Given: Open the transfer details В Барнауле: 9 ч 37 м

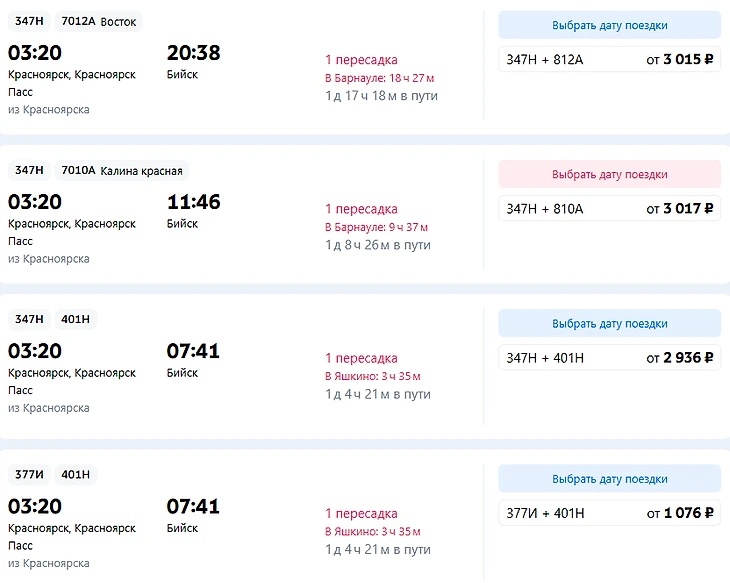Looking at the screenshot, I should click(376, 227).
